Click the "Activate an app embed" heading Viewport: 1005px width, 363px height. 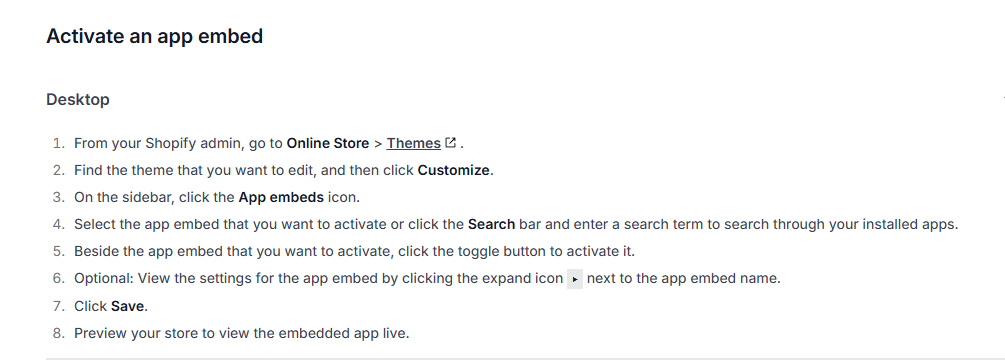(154, 36)
